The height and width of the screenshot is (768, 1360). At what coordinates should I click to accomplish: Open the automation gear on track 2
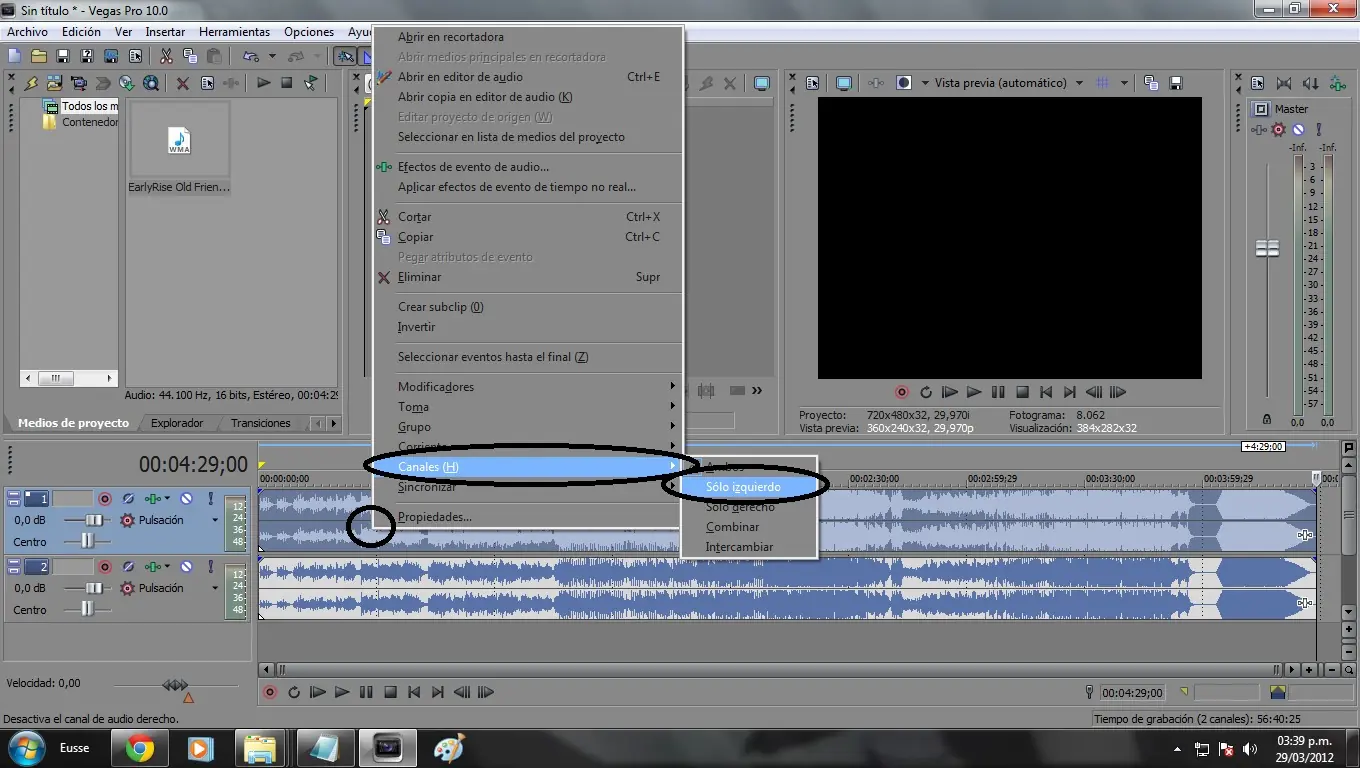pos(127,588)
